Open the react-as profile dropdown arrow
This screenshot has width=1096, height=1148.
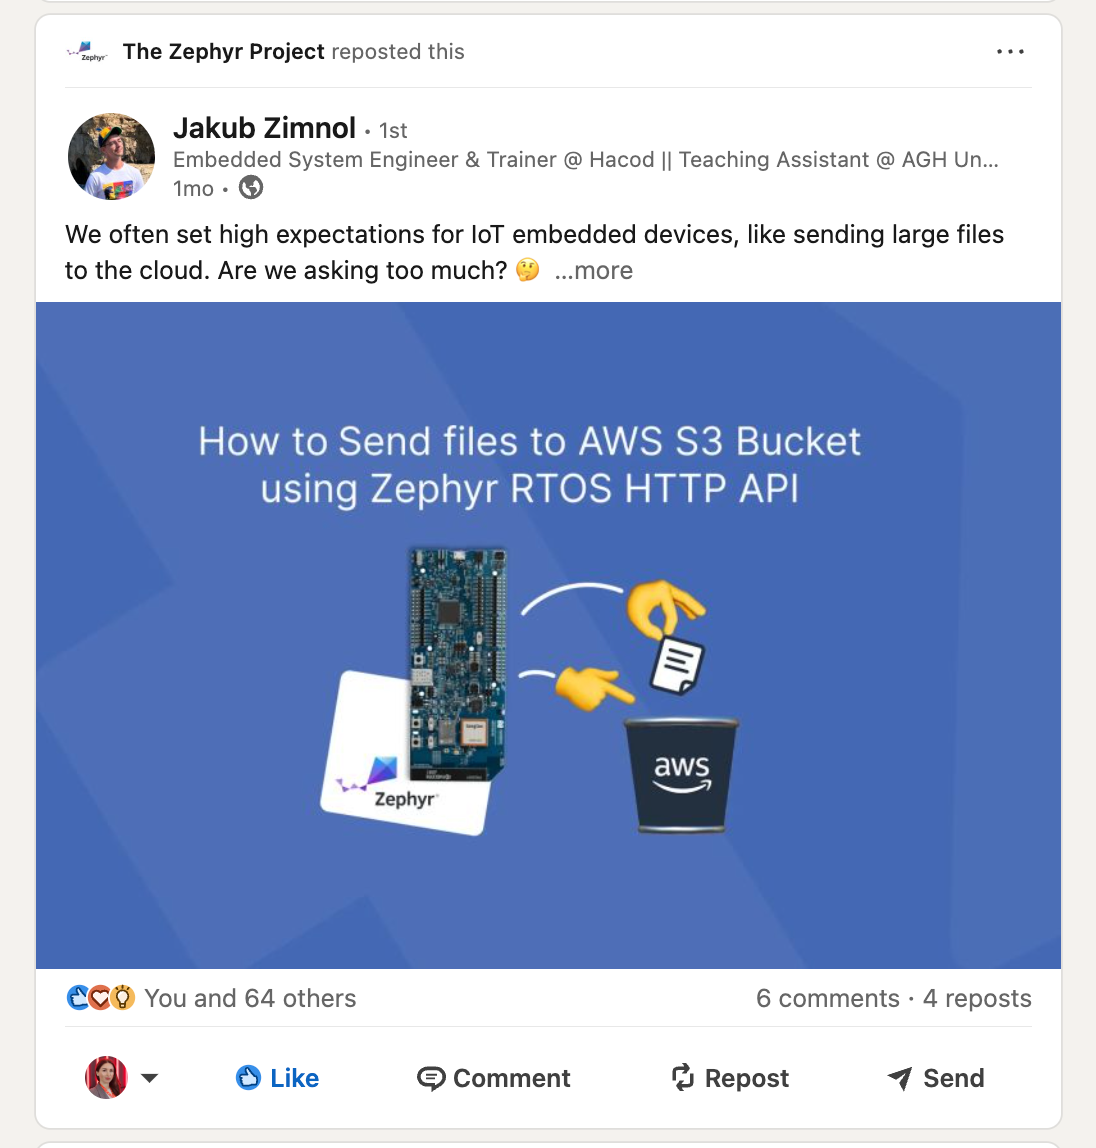tap(149, 1078)
